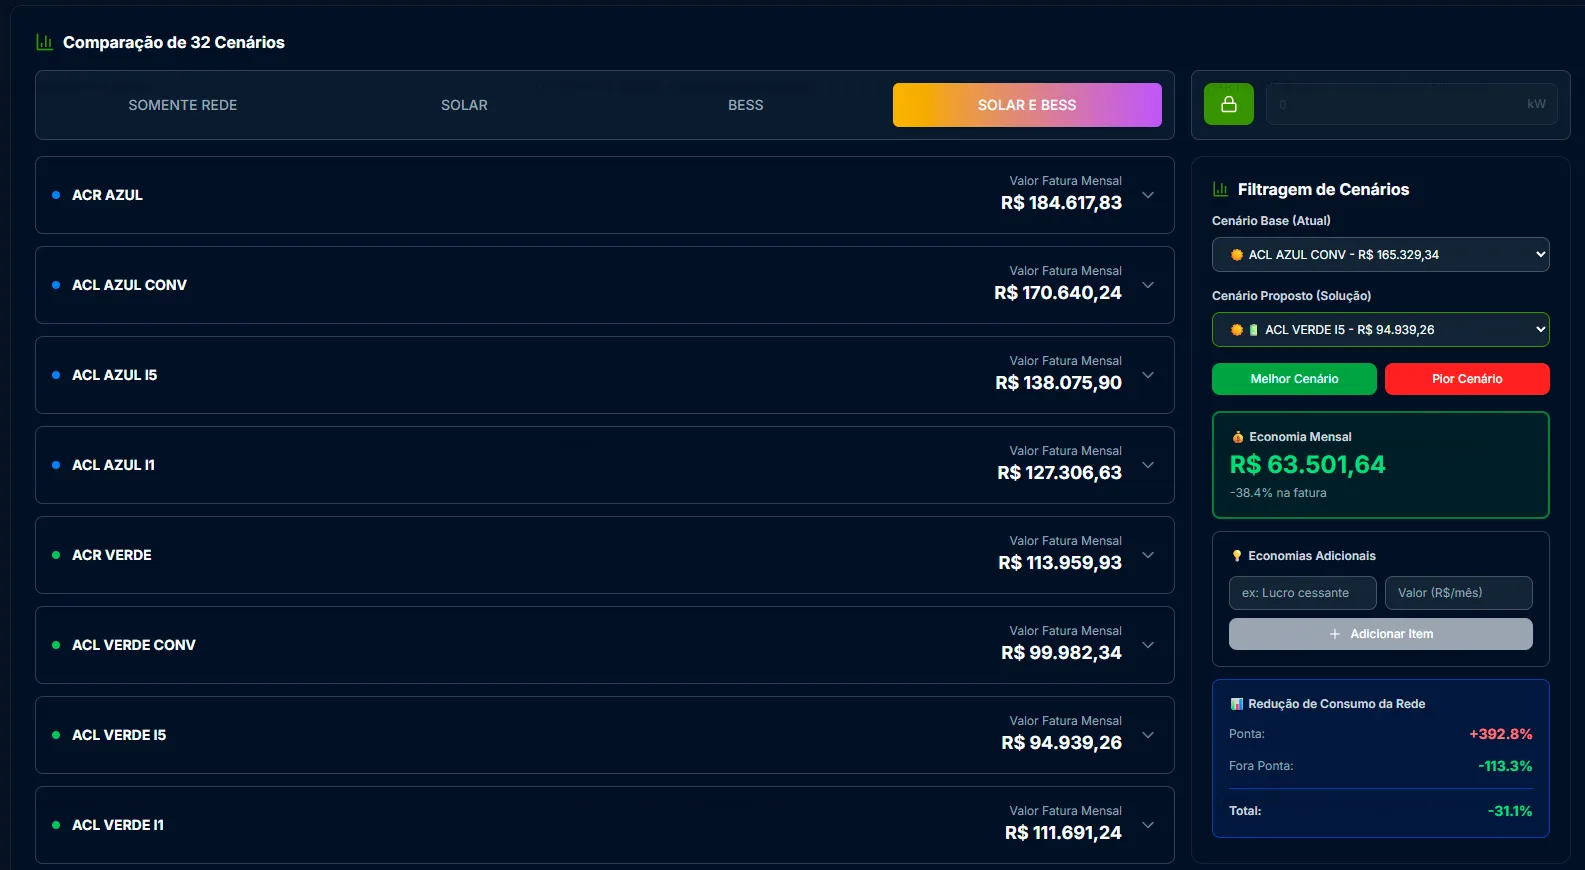Switch to the SOMENTE REDE tab
The image size is (1585, 870).
183,105
